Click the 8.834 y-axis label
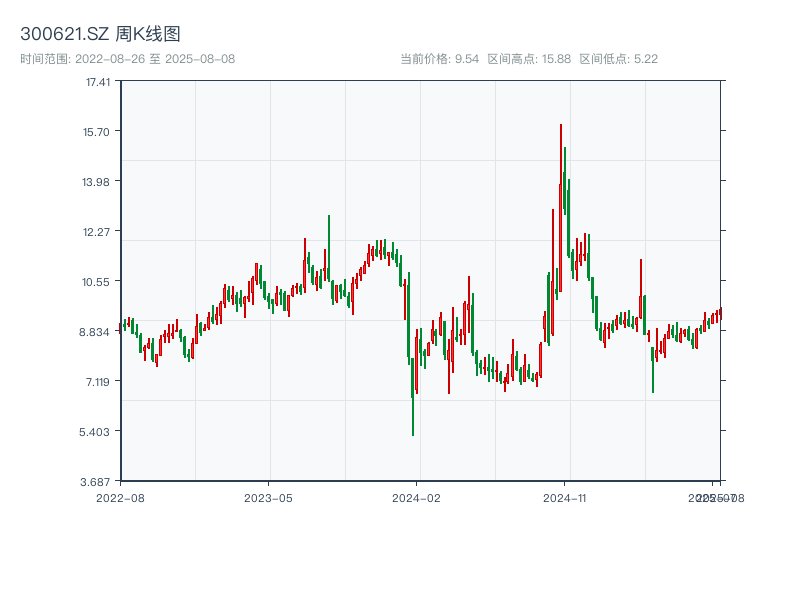The height and width of the screenshot is (600, 800). (97, 331)
